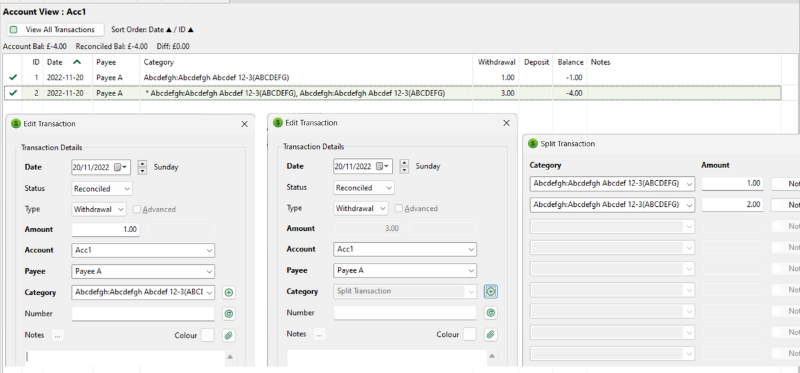Viewport: 800px width, 373px height.
Task: Open second split category dropdown with amount 2.00
Action: tap(612, 205)
